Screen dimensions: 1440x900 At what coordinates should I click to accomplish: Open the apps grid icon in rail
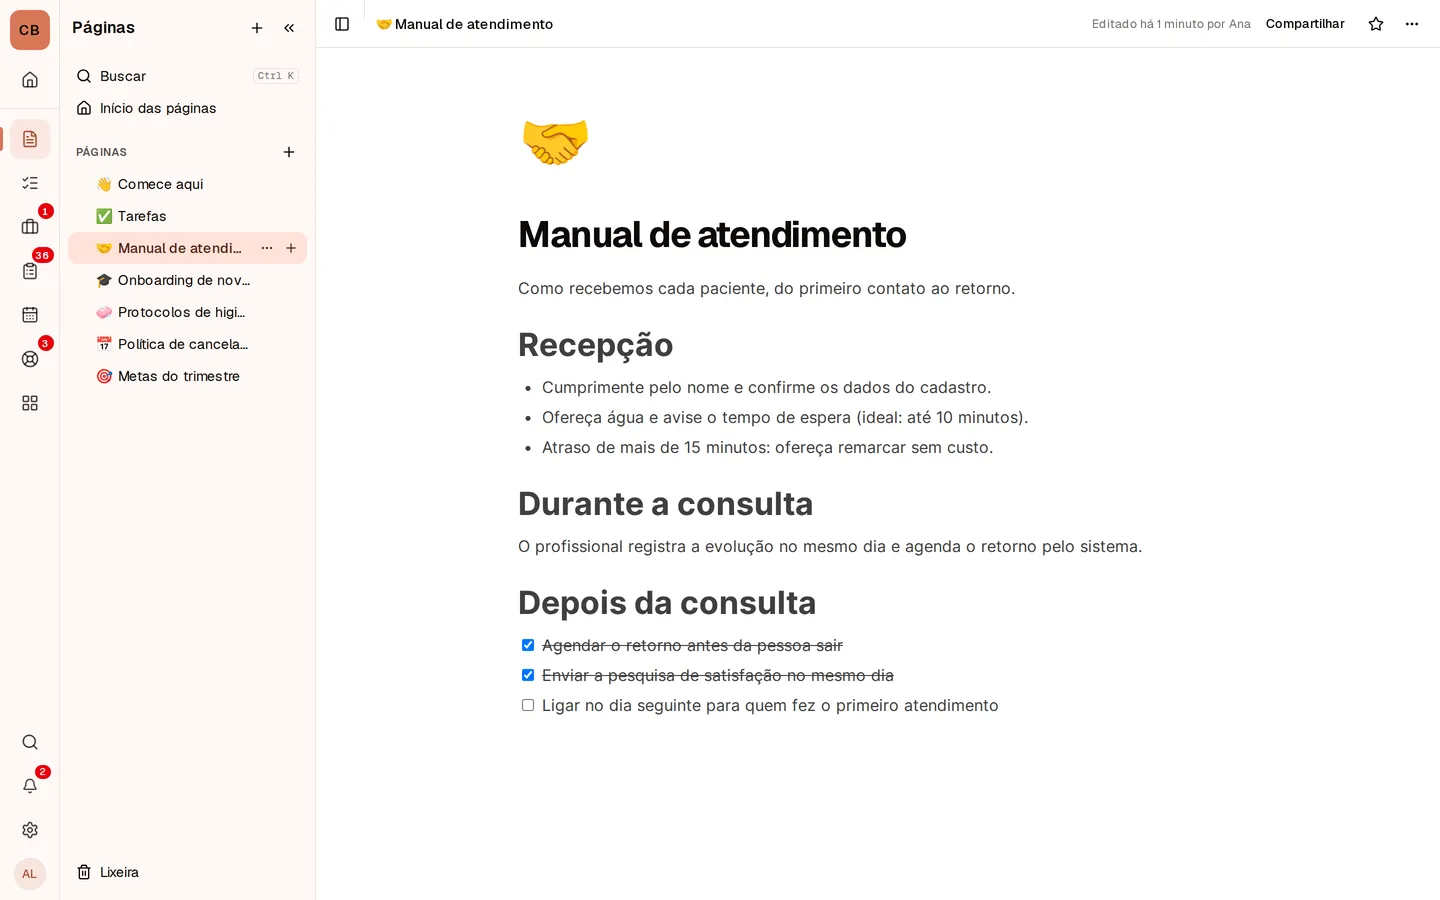[30, 403]
